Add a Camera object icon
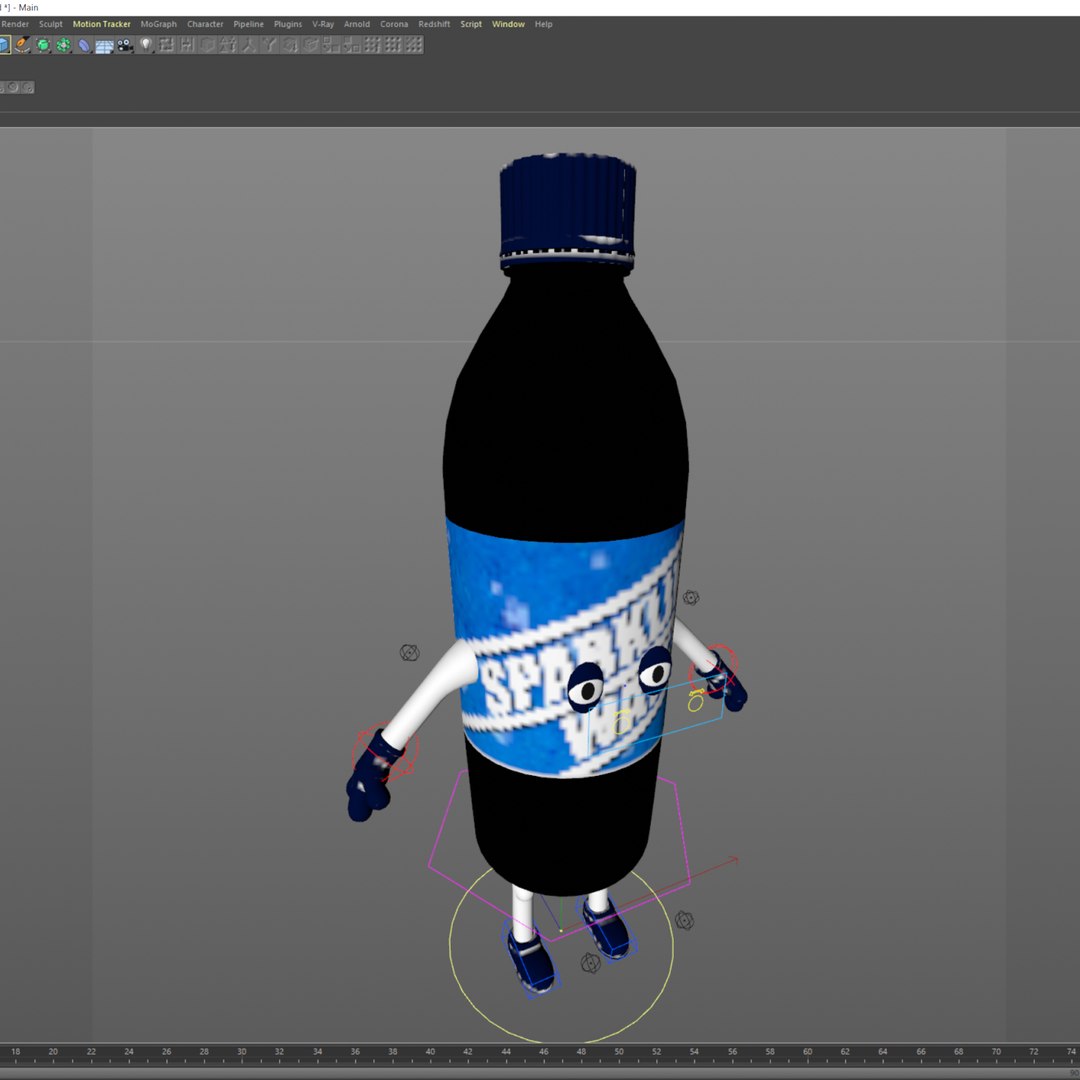 (125, 45)
